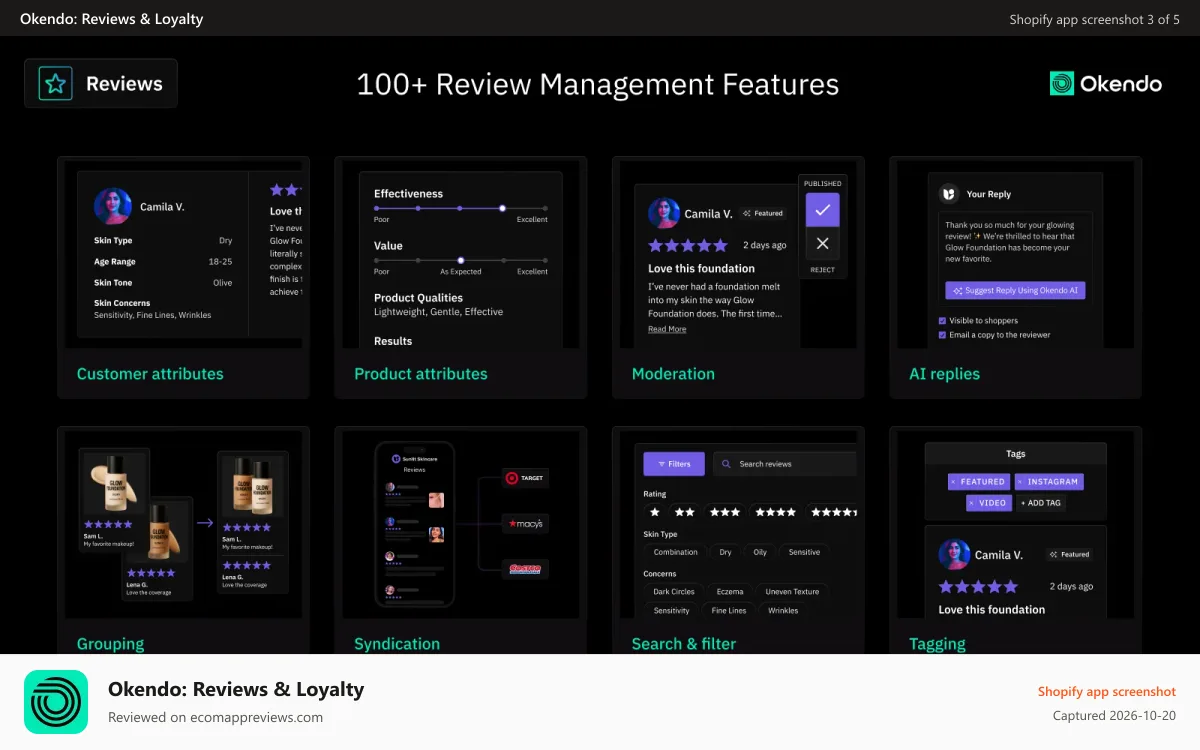
Task: Adjust the Effectiveness rating slider
Action: 461,208
